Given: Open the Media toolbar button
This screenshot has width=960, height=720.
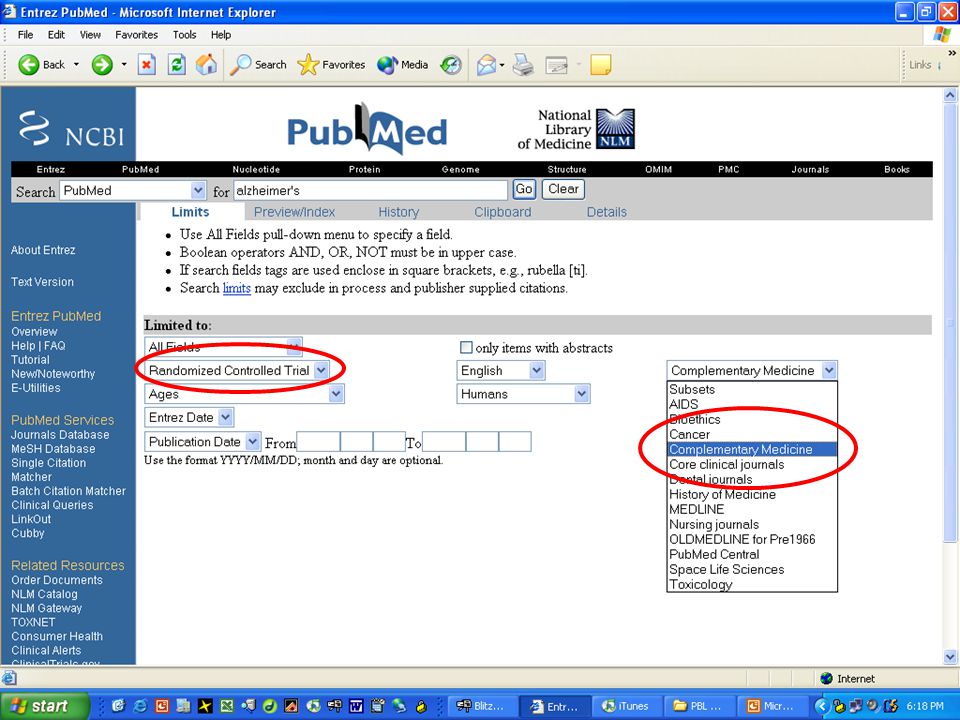Looking at the screenshot, I should pyautogui.click(x=402, y=64).
